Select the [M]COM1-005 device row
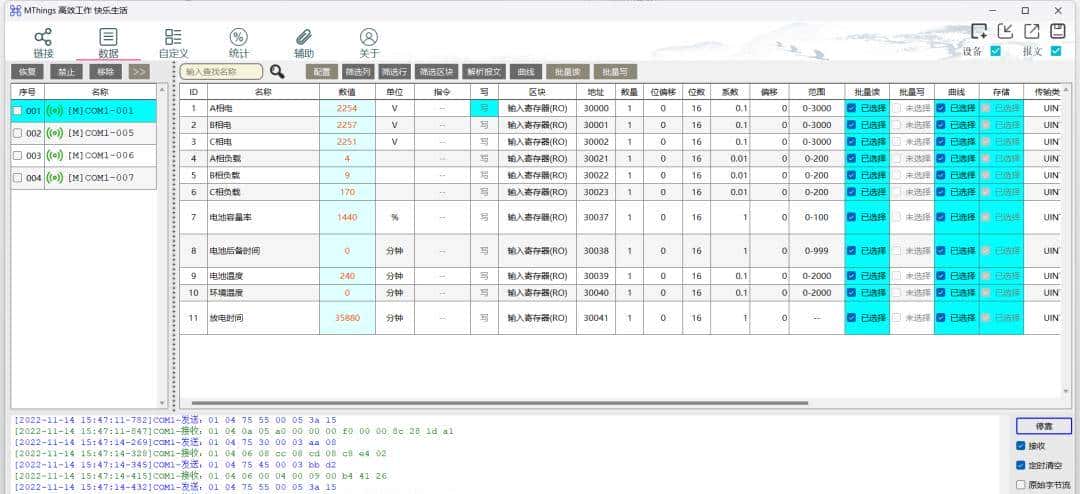The width and height of the screenshot is (1080, 494). tap(83, 133)
